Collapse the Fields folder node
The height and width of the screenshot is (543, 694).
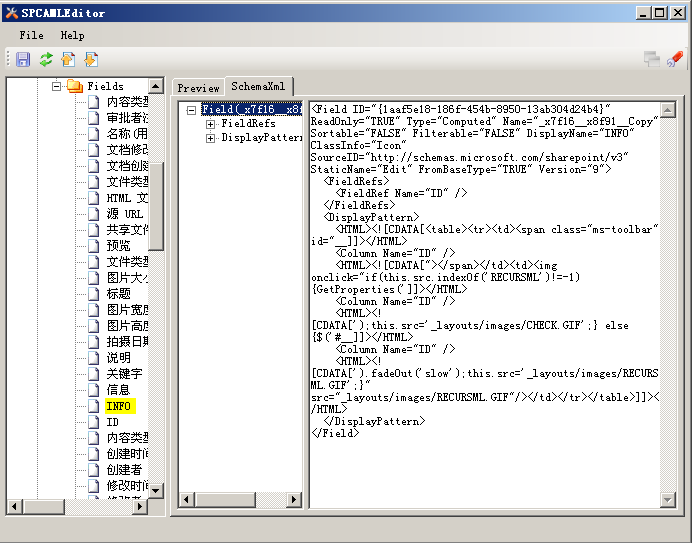point(56,86)
